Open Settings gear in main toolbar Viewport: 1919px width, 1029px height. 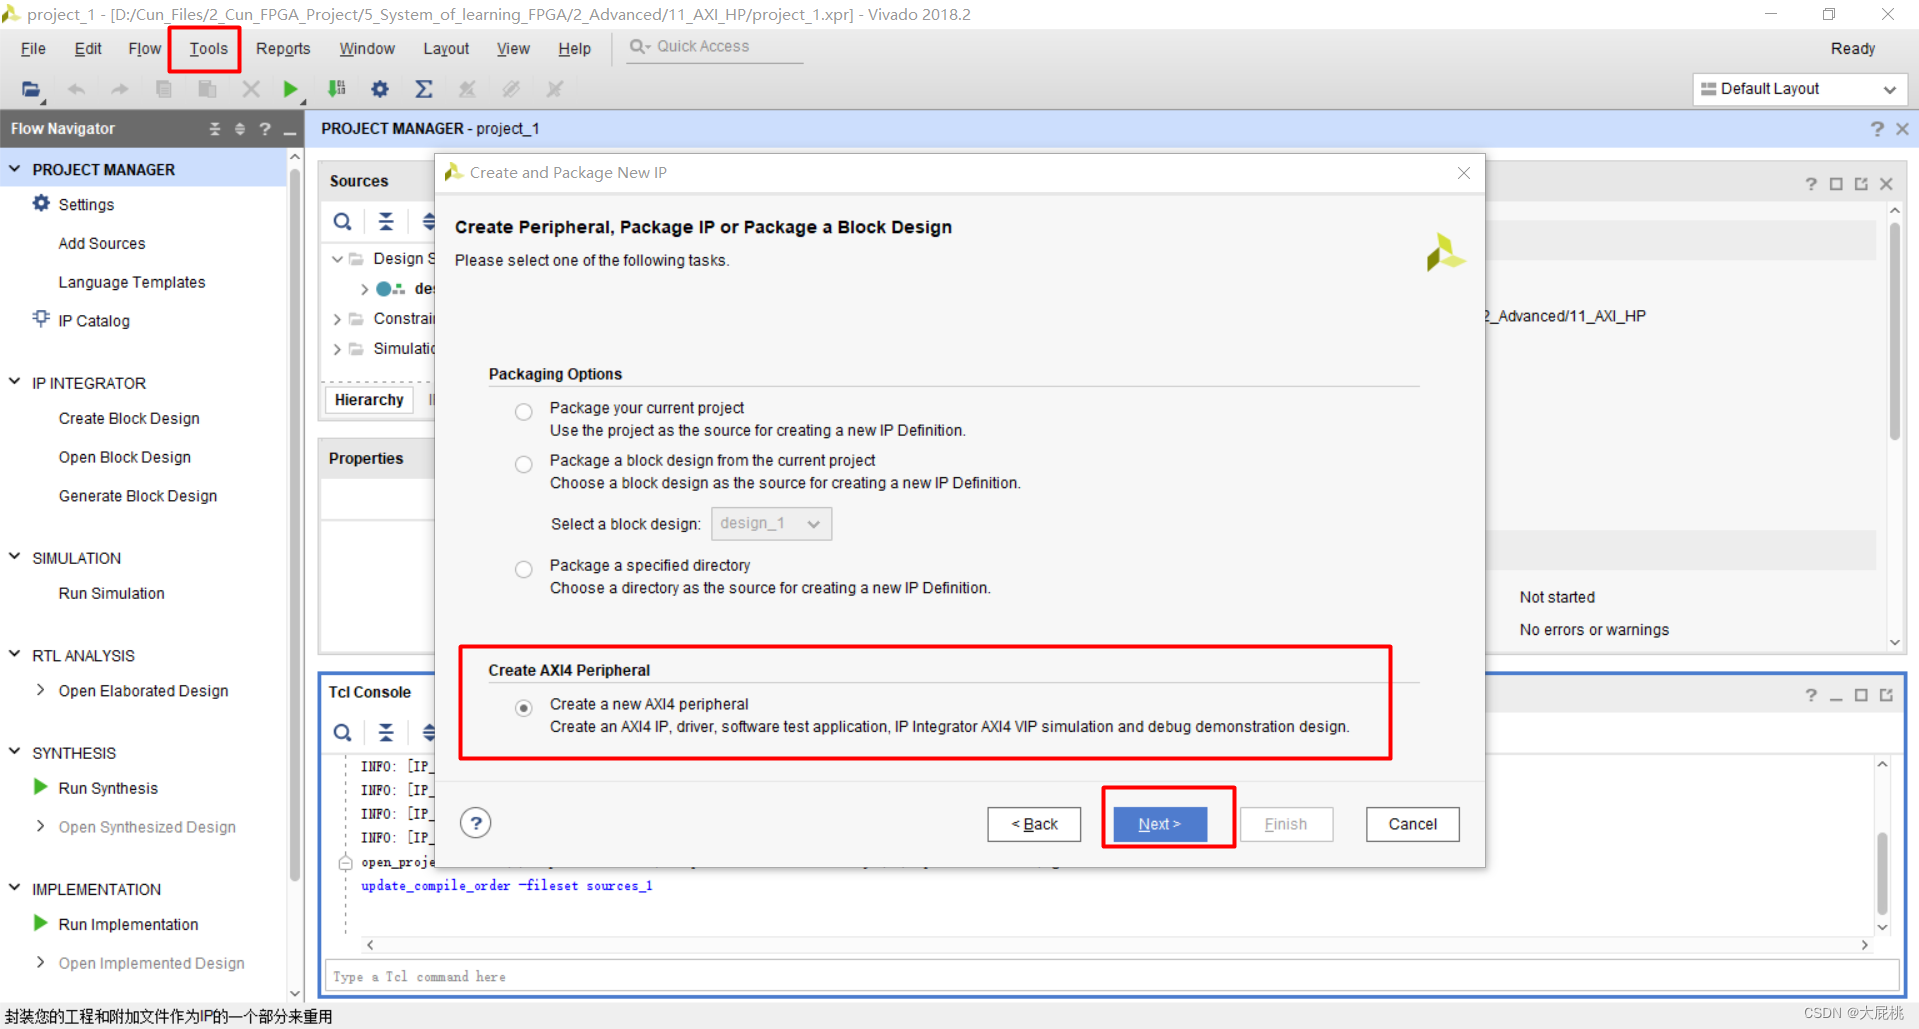tap(380, 89)
